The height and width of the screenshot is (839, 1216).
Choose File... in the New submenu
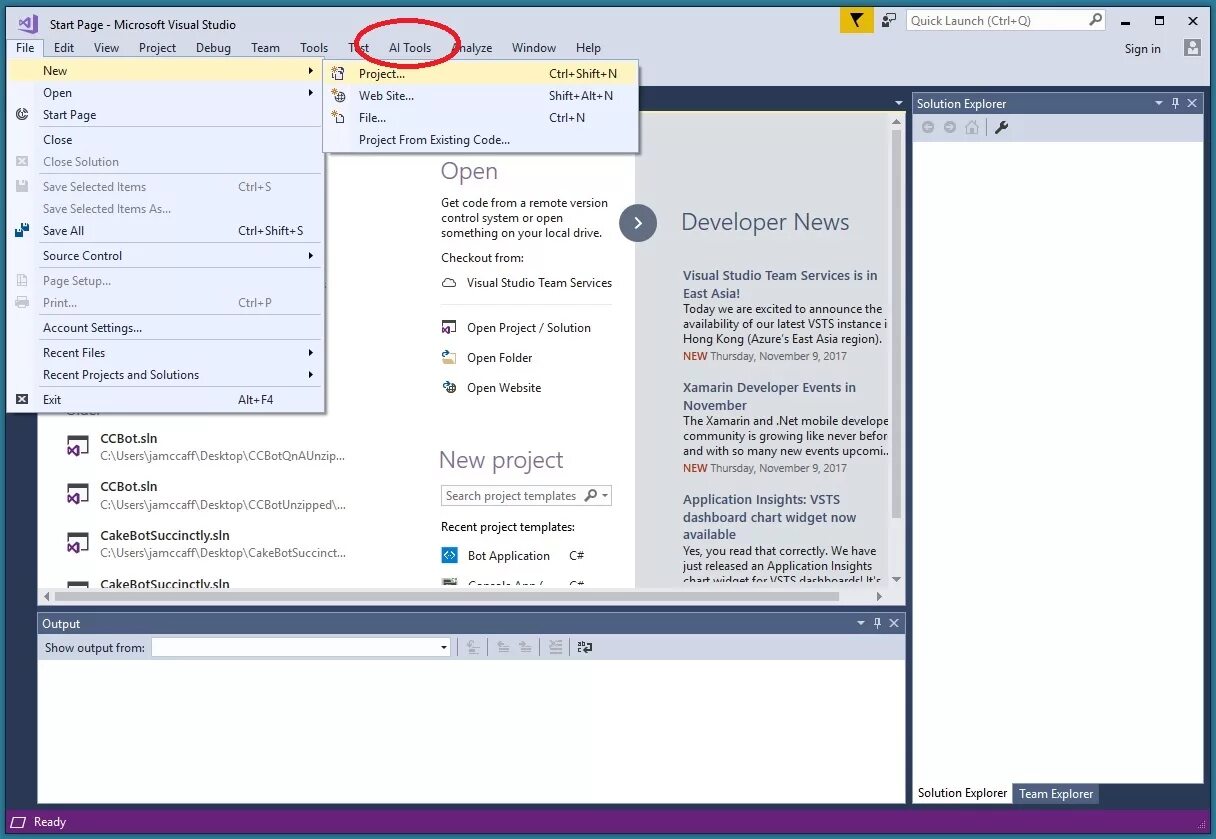click(x=480, y=117)
